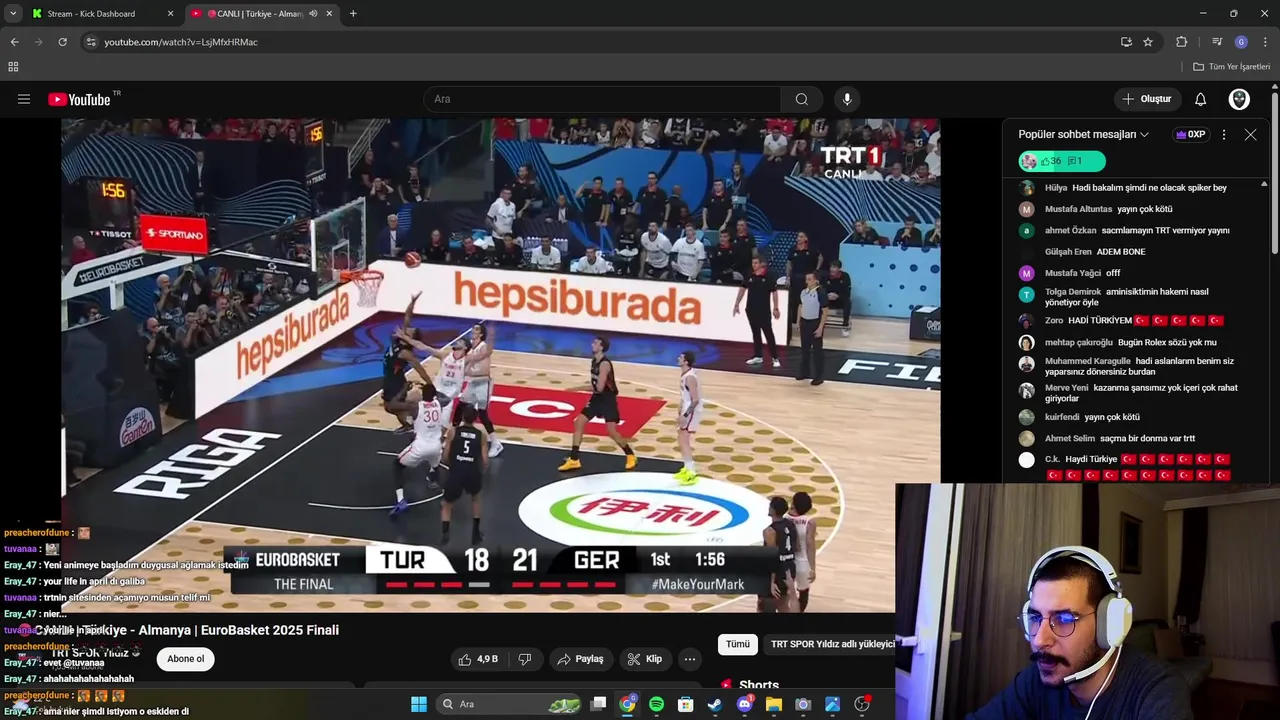Open Tüm Yer İşaretleri bookmarks folder
The image size is (1280, 720).
point(1232,67)
